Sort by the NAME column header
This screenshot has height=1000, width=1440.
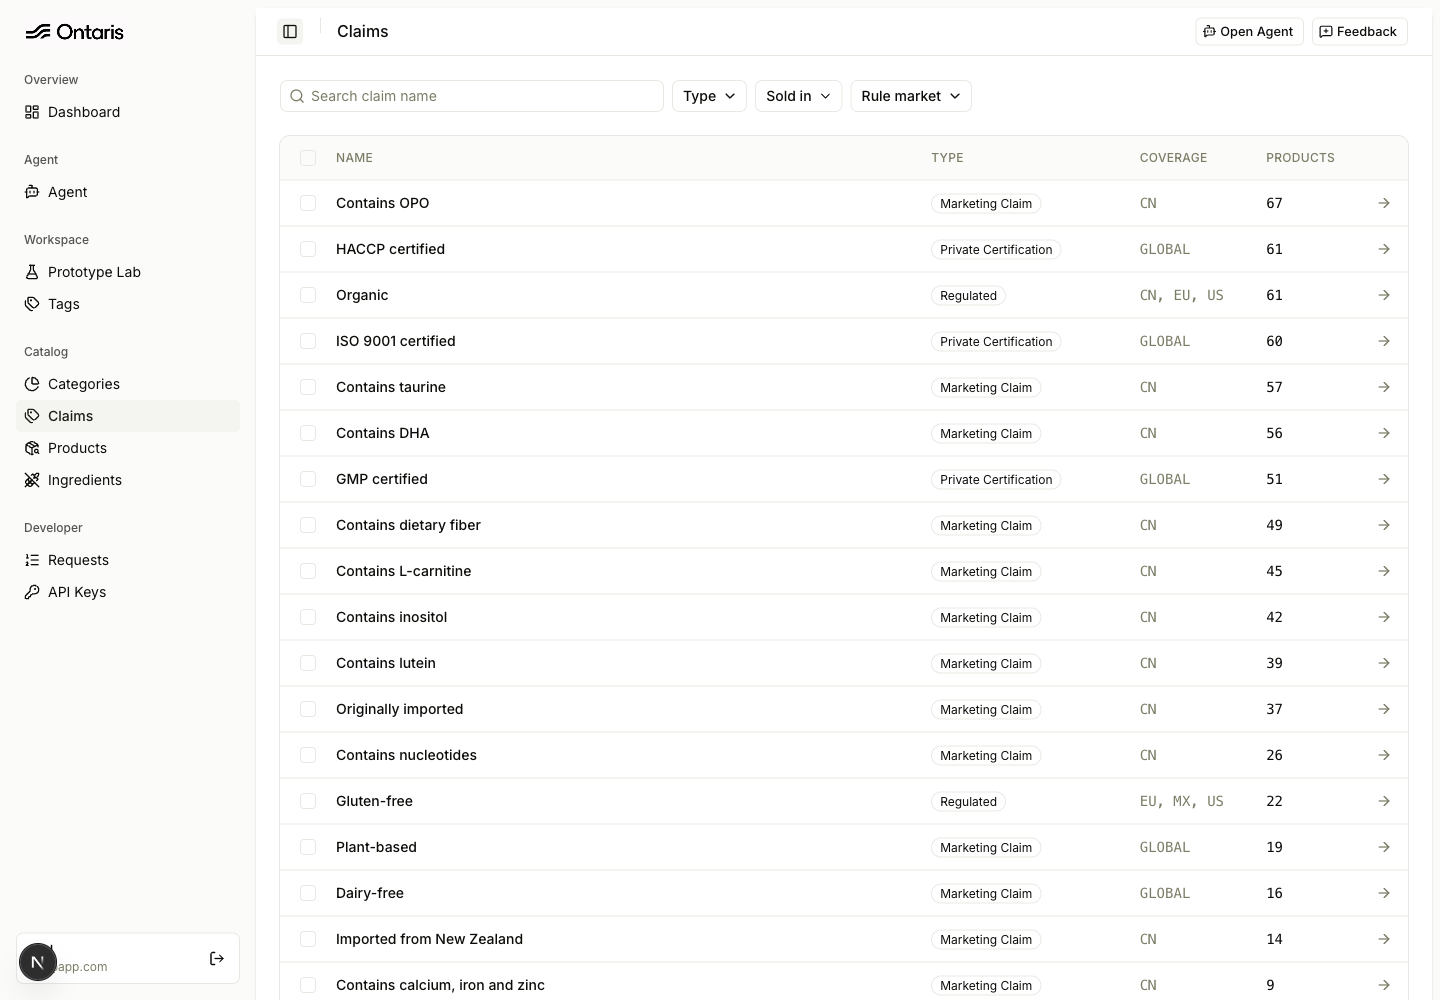coord(354,158)
